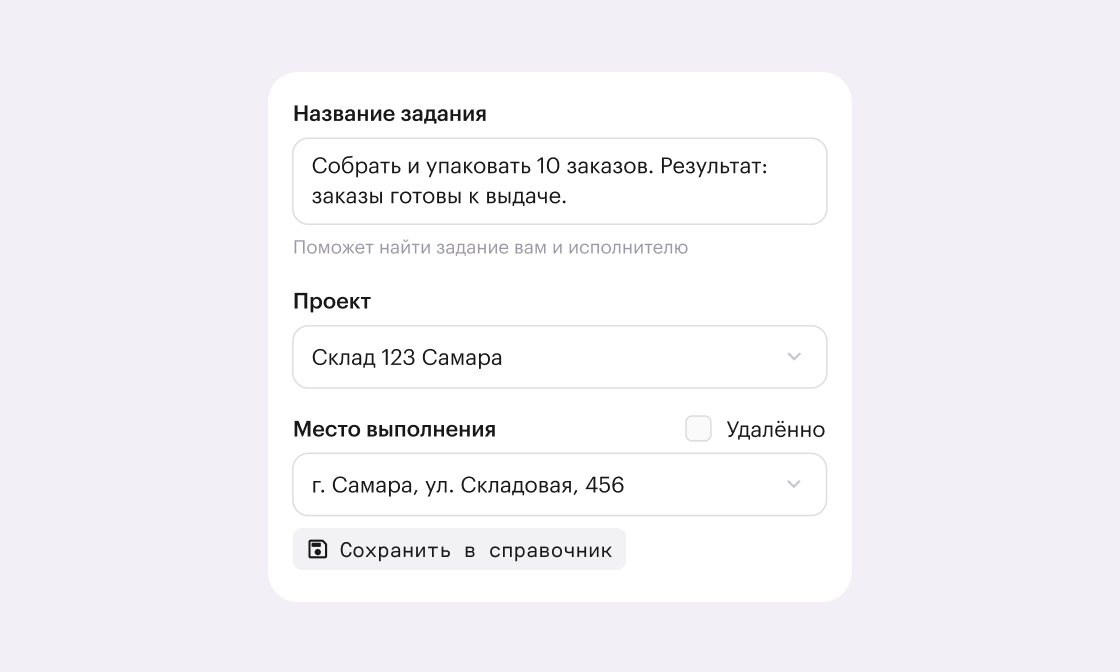1120x672 pixels.
Task: Click the Название задания field heading
Action: coord(390,114)
